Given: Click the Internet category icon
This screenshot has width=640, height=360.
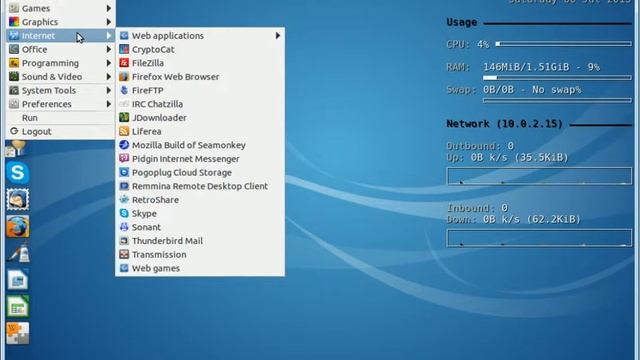Looking at the screenshot, I should click(14, 36).
